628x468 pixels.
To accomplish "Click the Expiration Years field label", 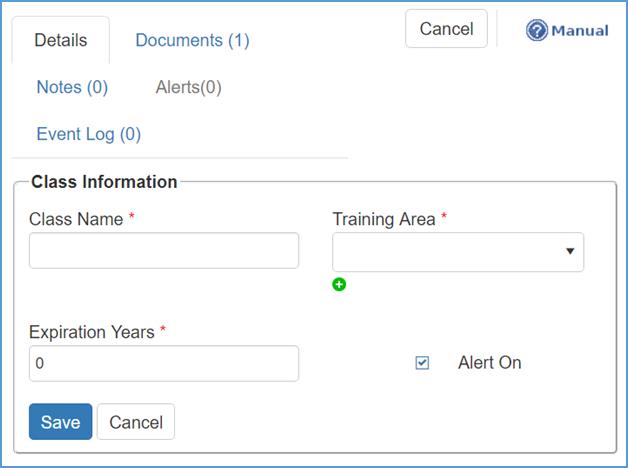I will click(x=92, y=332).
